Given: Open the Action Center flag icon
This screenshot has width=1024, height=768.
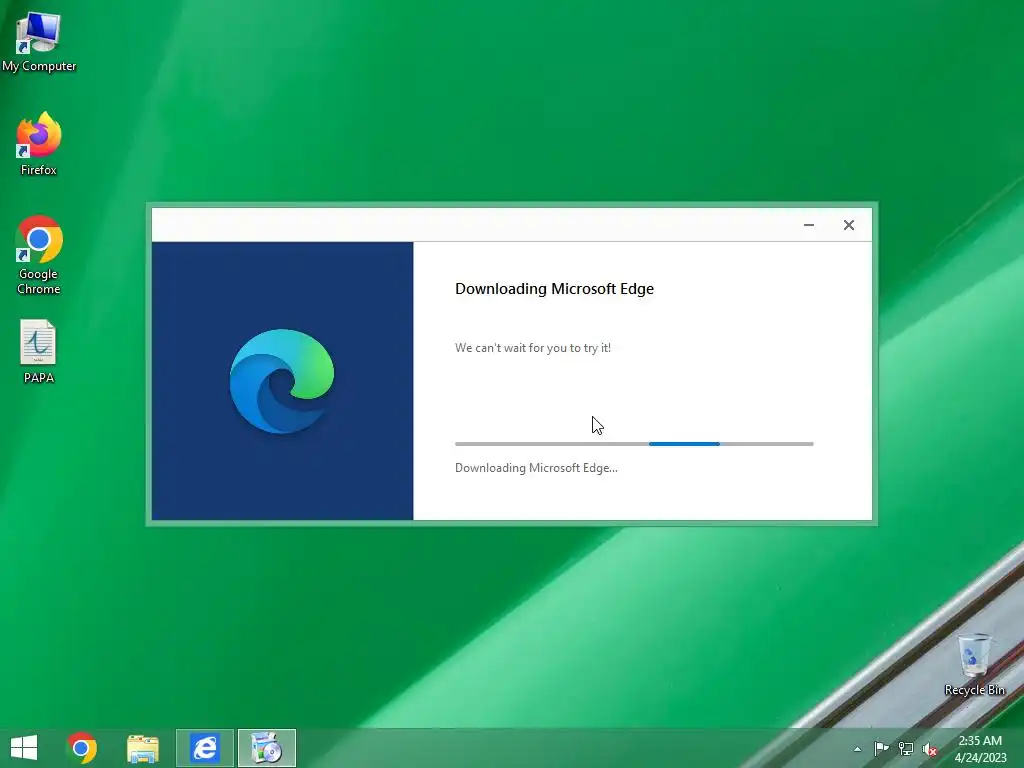Looking at the screenshot, I should pos(881,748).
